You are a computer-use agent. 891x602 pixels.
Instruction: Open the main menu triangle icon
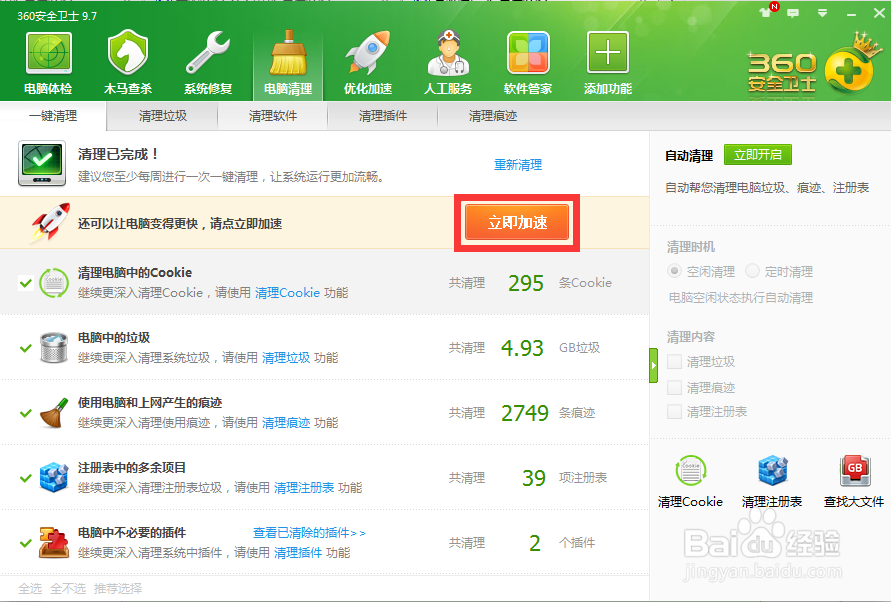pos(822,13)
